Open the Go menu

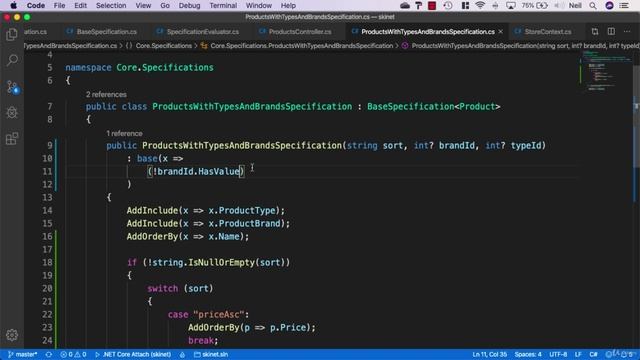165,6
